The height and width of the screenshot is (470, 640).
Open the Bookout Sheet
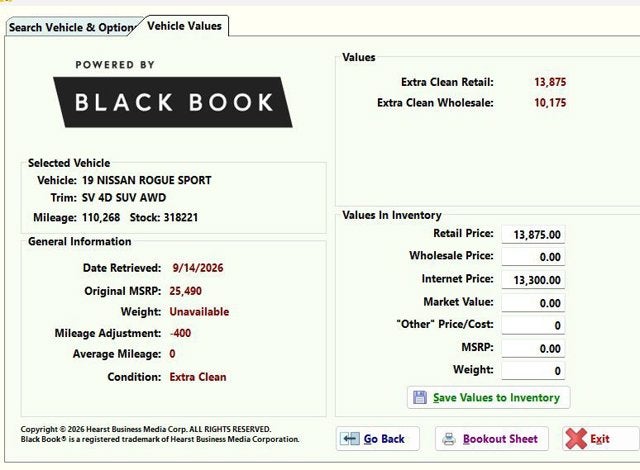[x=492, y=439]
